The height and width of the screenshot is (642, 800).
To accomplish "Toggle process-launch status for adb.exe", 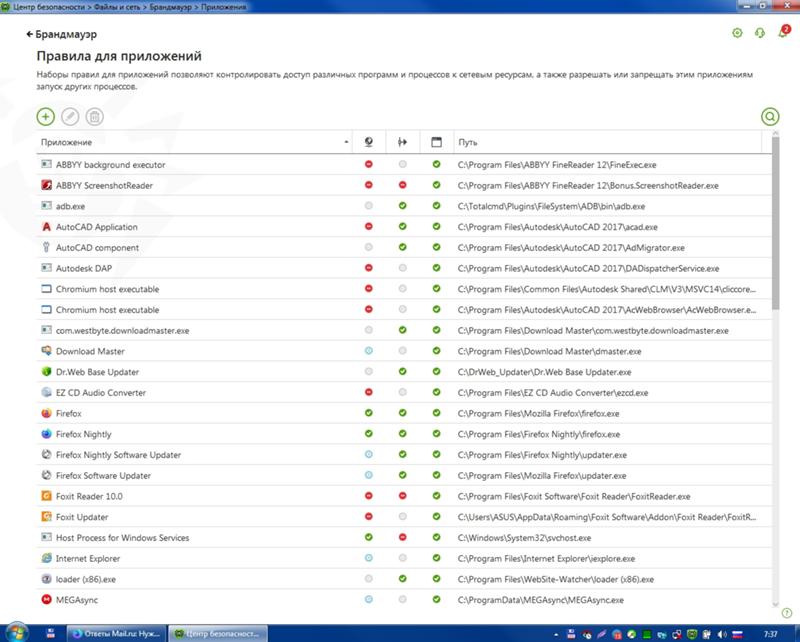I will pyautogui.click(x=403, y=206).
